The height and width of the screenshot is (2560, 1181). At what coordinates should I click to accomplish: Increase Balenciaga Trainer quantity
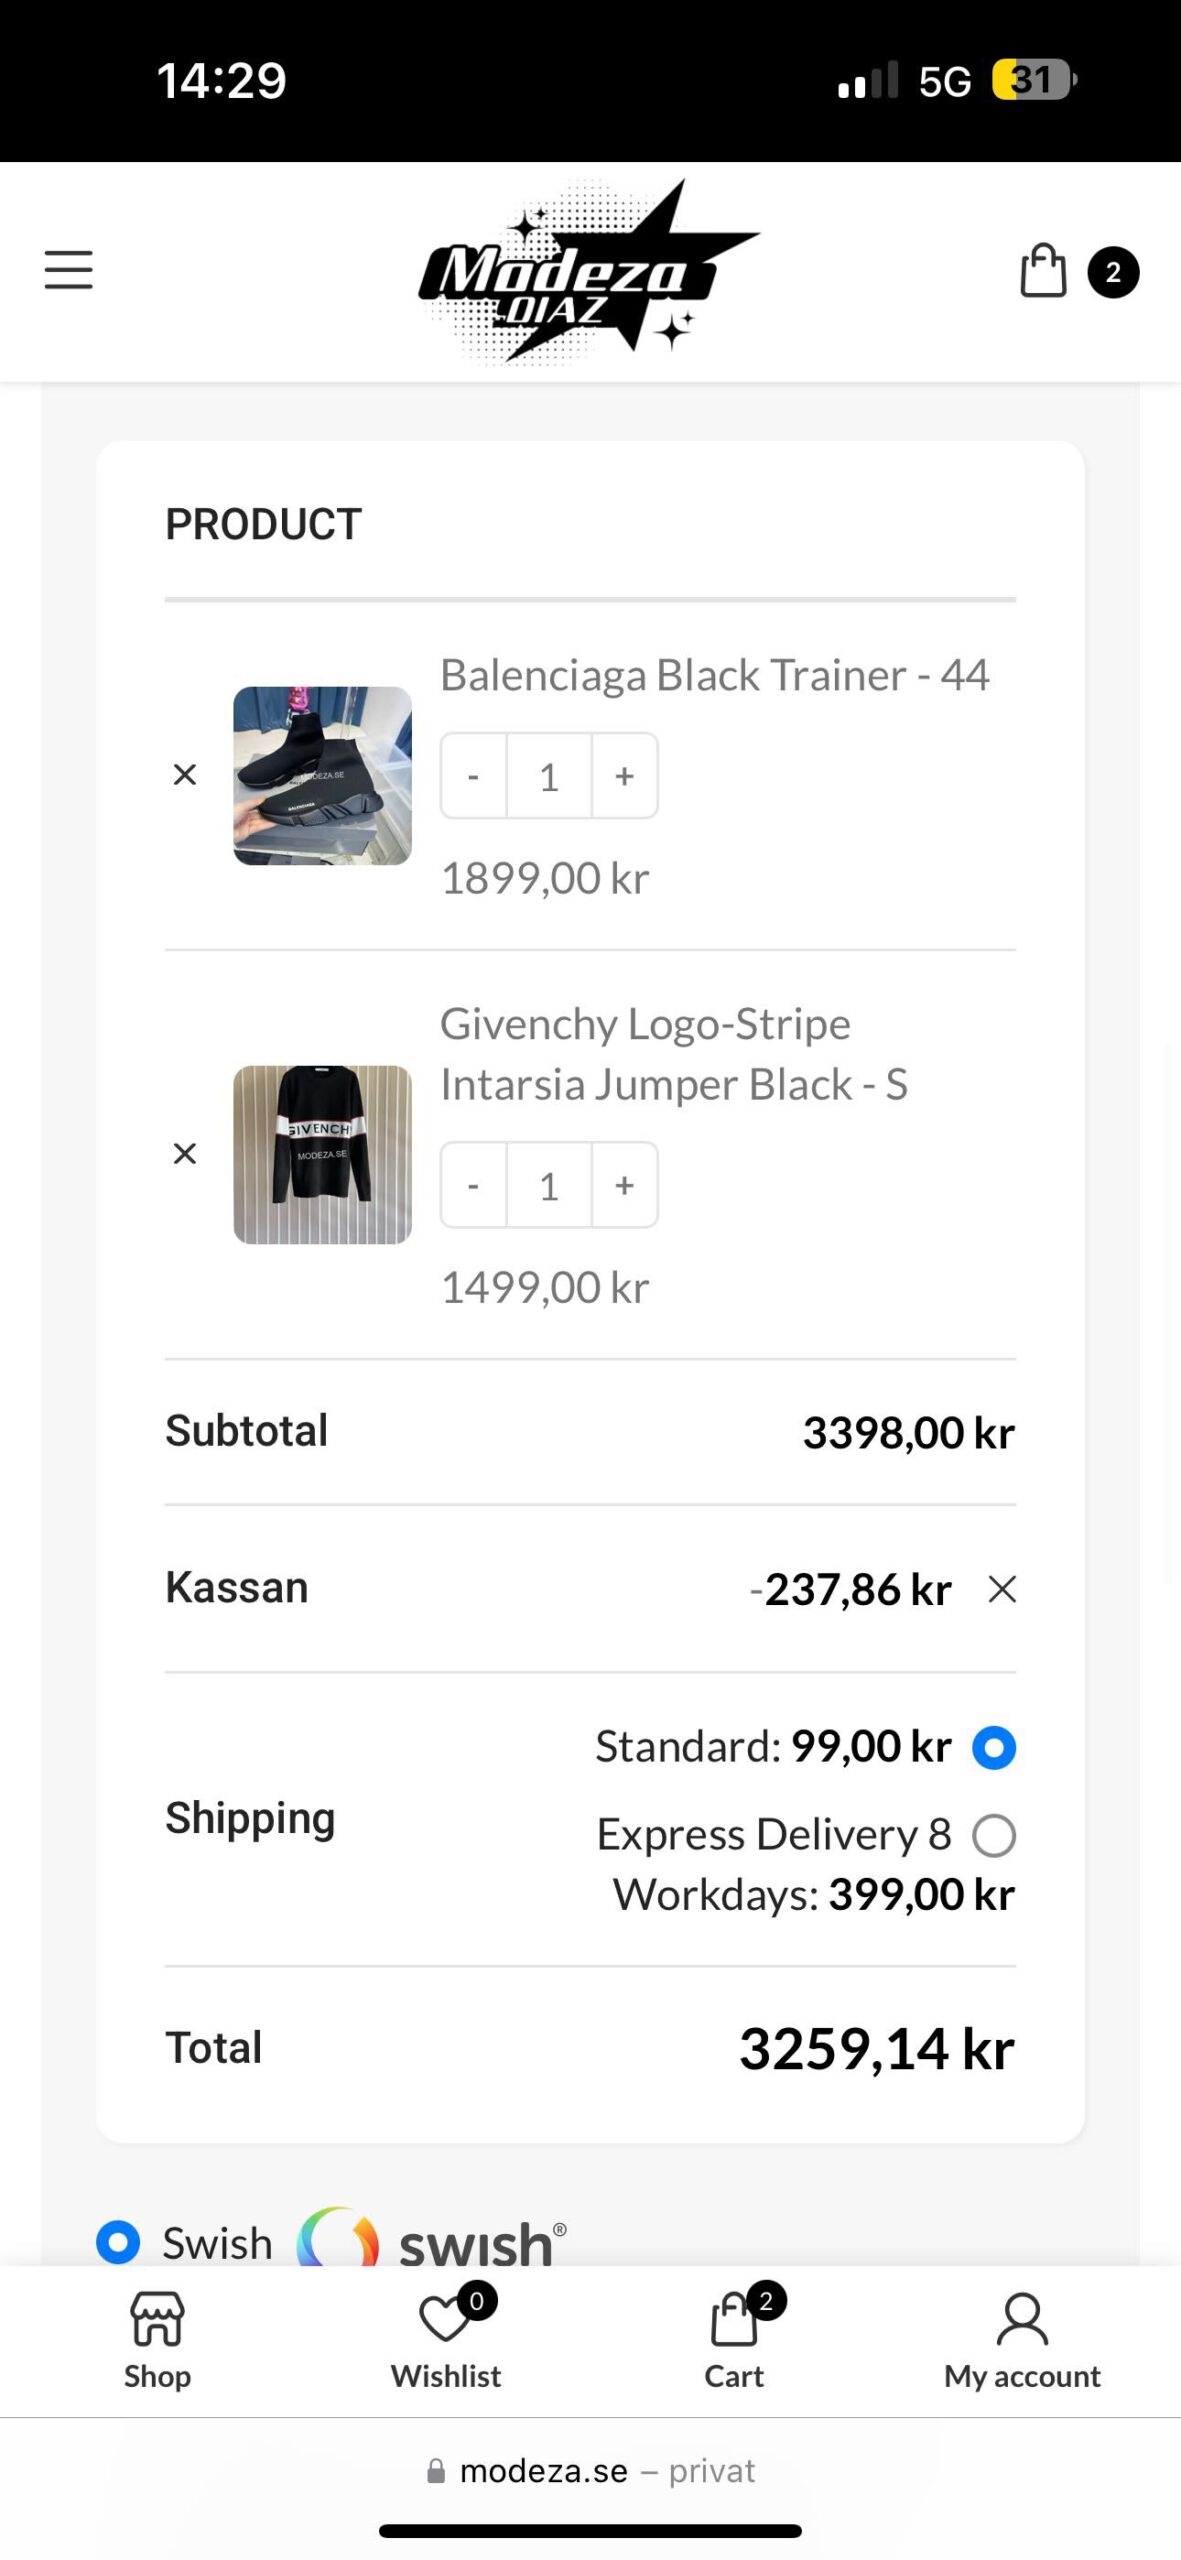point(625,776)
